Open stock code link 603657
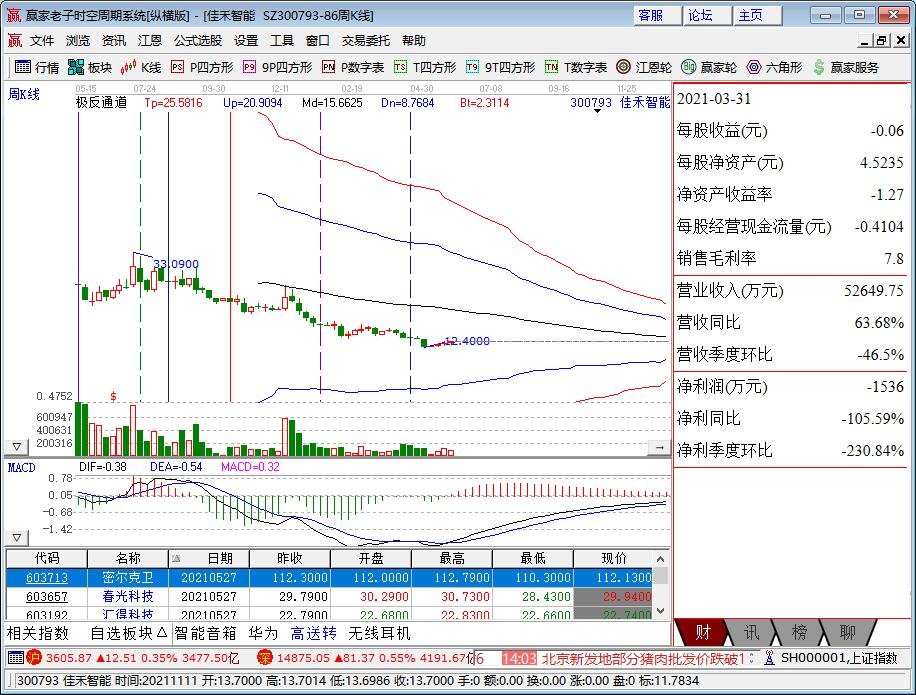The height and width of the screenshot is (695, 916). point(47,597)
